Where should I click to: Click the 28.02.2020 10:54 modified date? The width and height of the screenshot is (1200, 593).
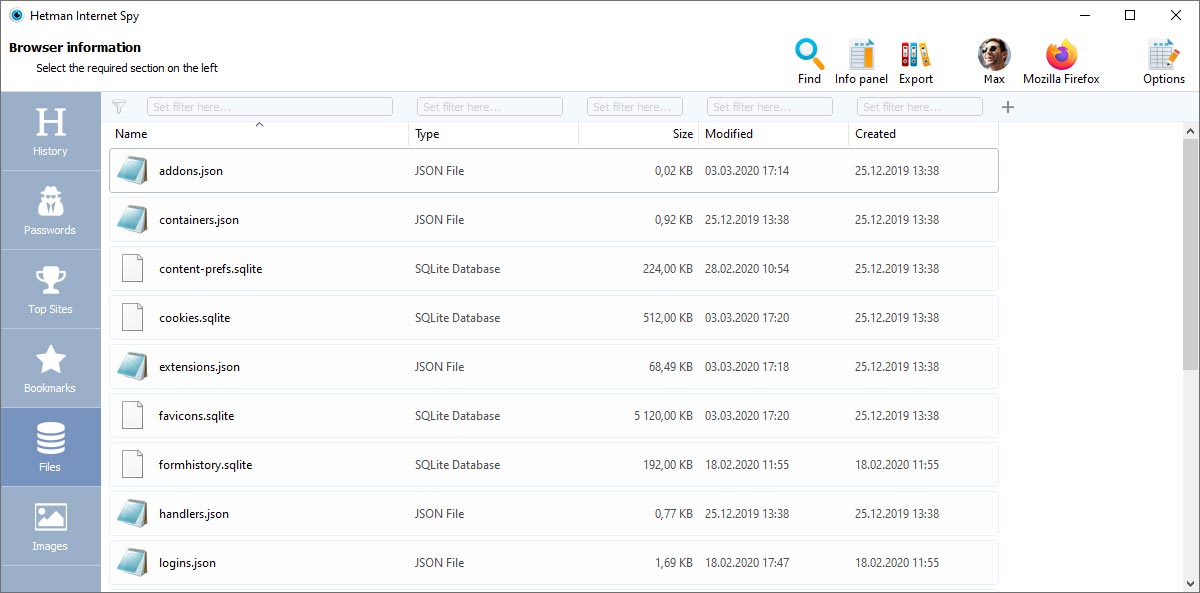747,269
